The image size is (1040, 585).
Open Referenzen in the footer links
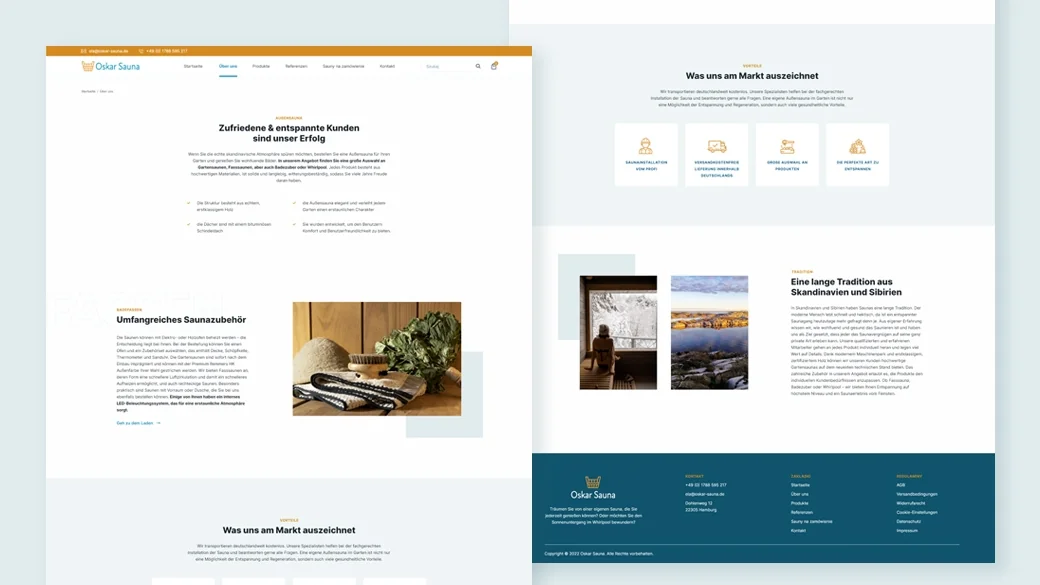802,513
